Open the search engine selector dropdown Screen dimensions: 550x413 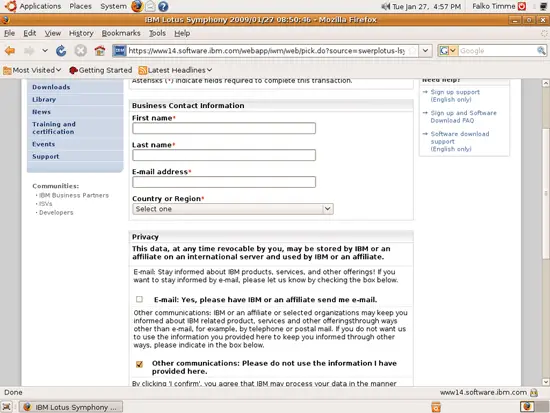pyautogui.click(x=448, y=51)
